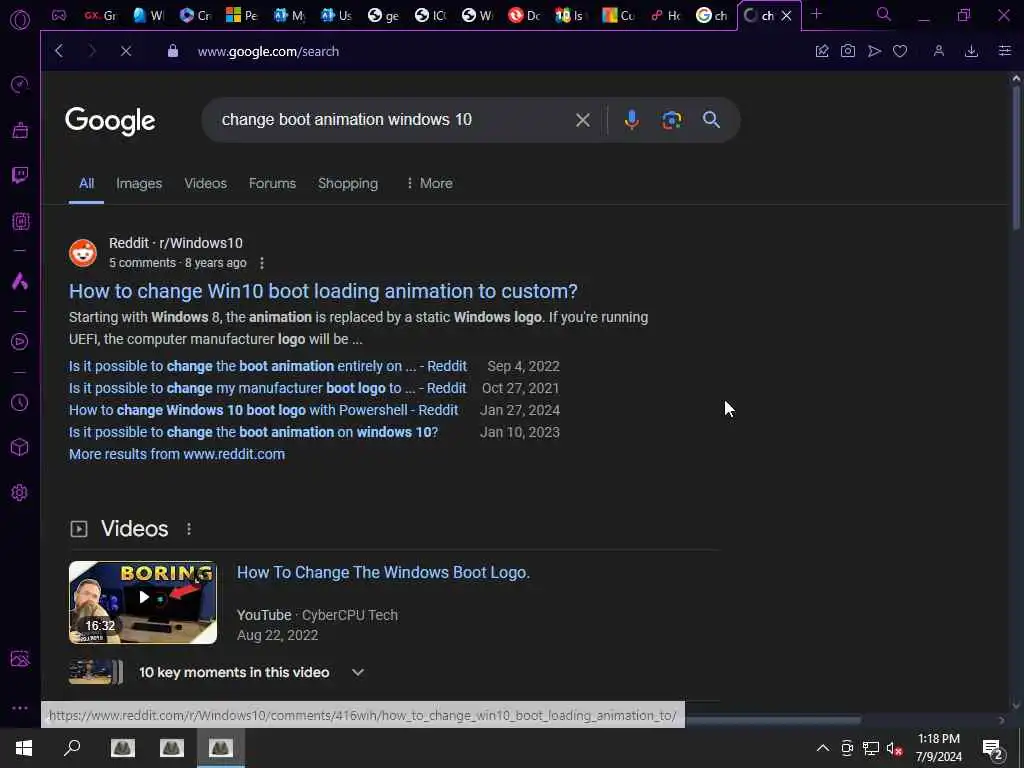Close the active 'ch' tab
The width and height of the screenshot is (1024, 768).
coord(787,16)
